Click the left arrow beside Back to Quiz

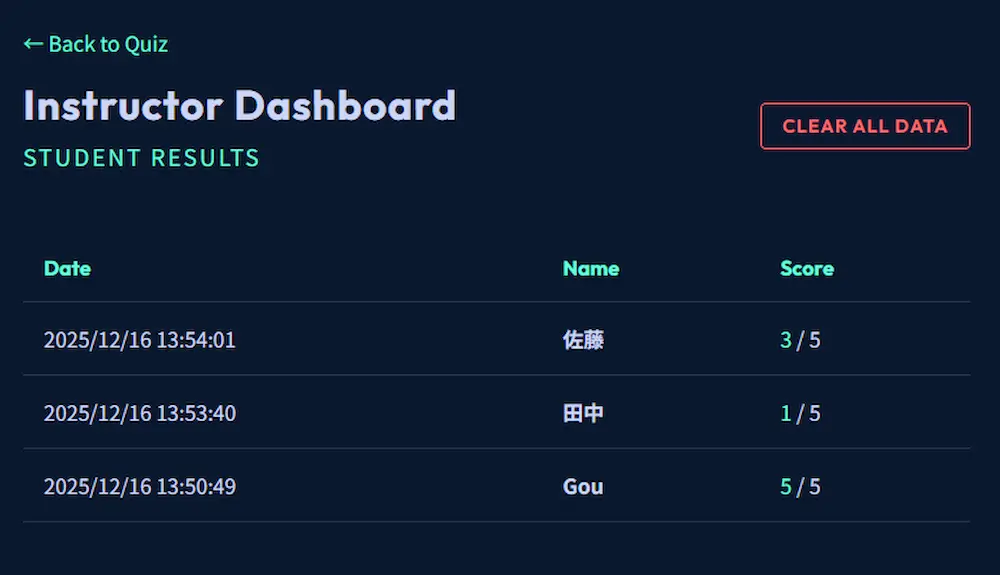tap(33, 44)
